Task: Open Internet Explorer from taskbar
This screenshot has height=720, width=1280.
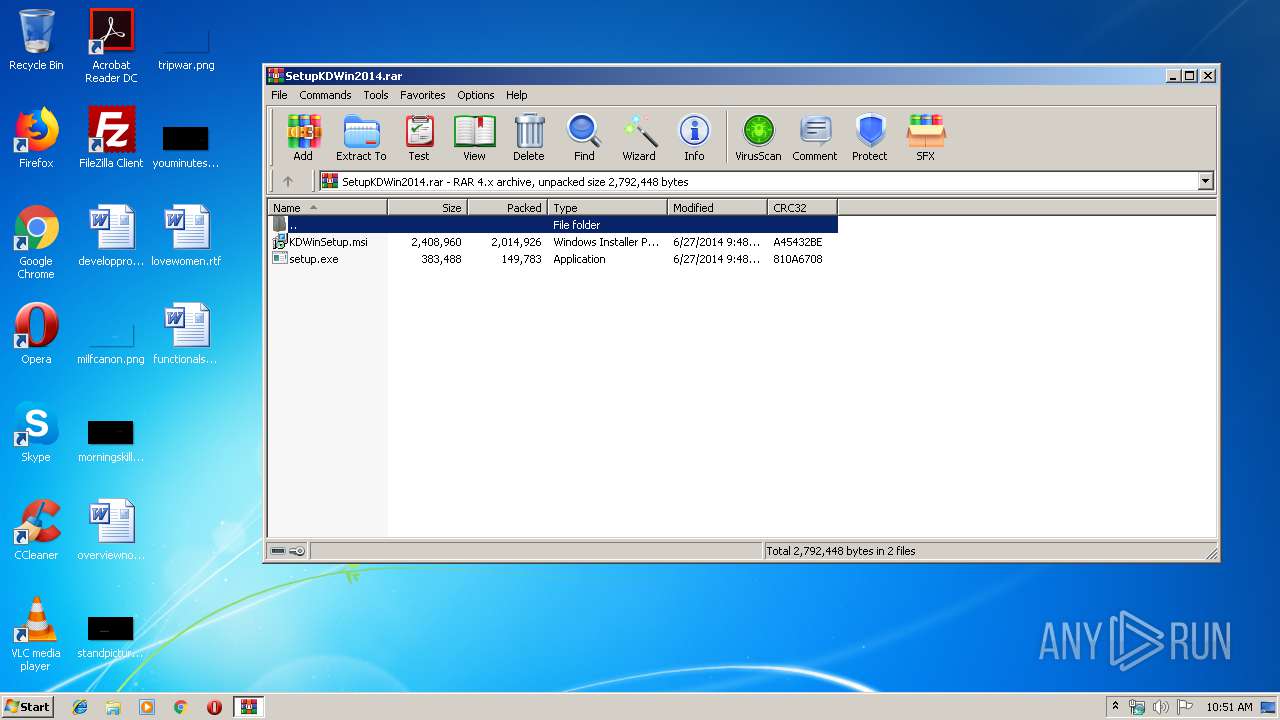Action: click(80, 707)
